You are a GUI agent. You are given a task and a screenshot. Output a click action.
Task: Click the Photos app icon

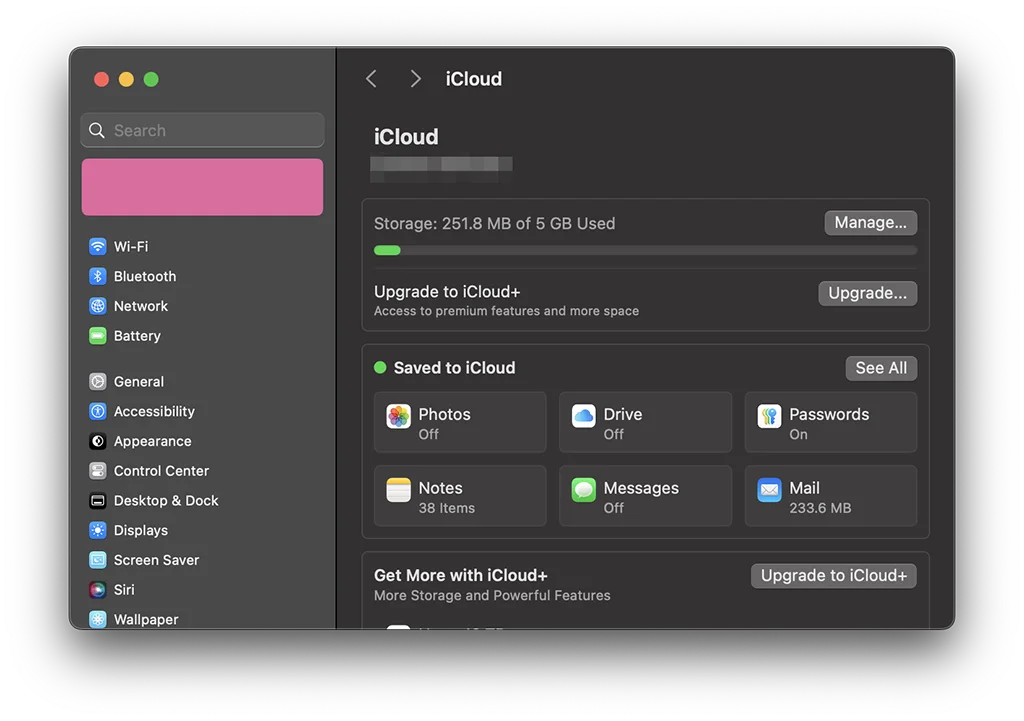pos(398,416)
